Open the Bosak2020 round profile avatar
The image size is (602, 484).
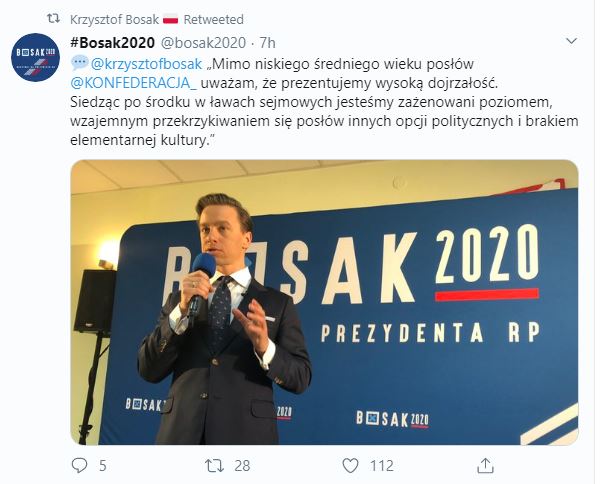coord(35,57)
